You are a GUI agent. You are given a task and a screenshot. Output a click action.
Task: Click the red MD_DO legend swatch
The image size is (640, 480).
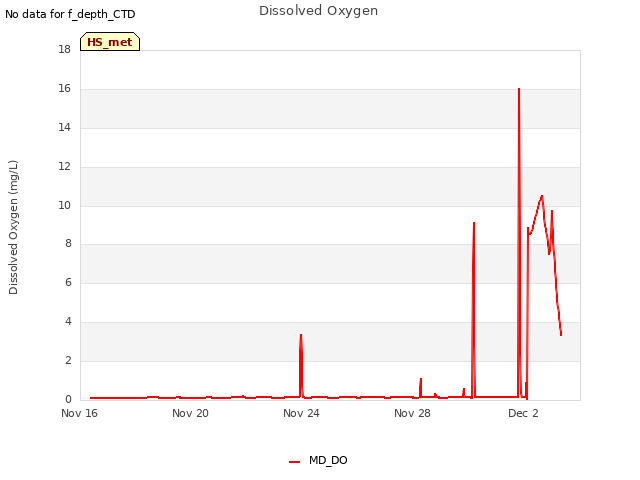pyautogui.click(x=294, y=462)
